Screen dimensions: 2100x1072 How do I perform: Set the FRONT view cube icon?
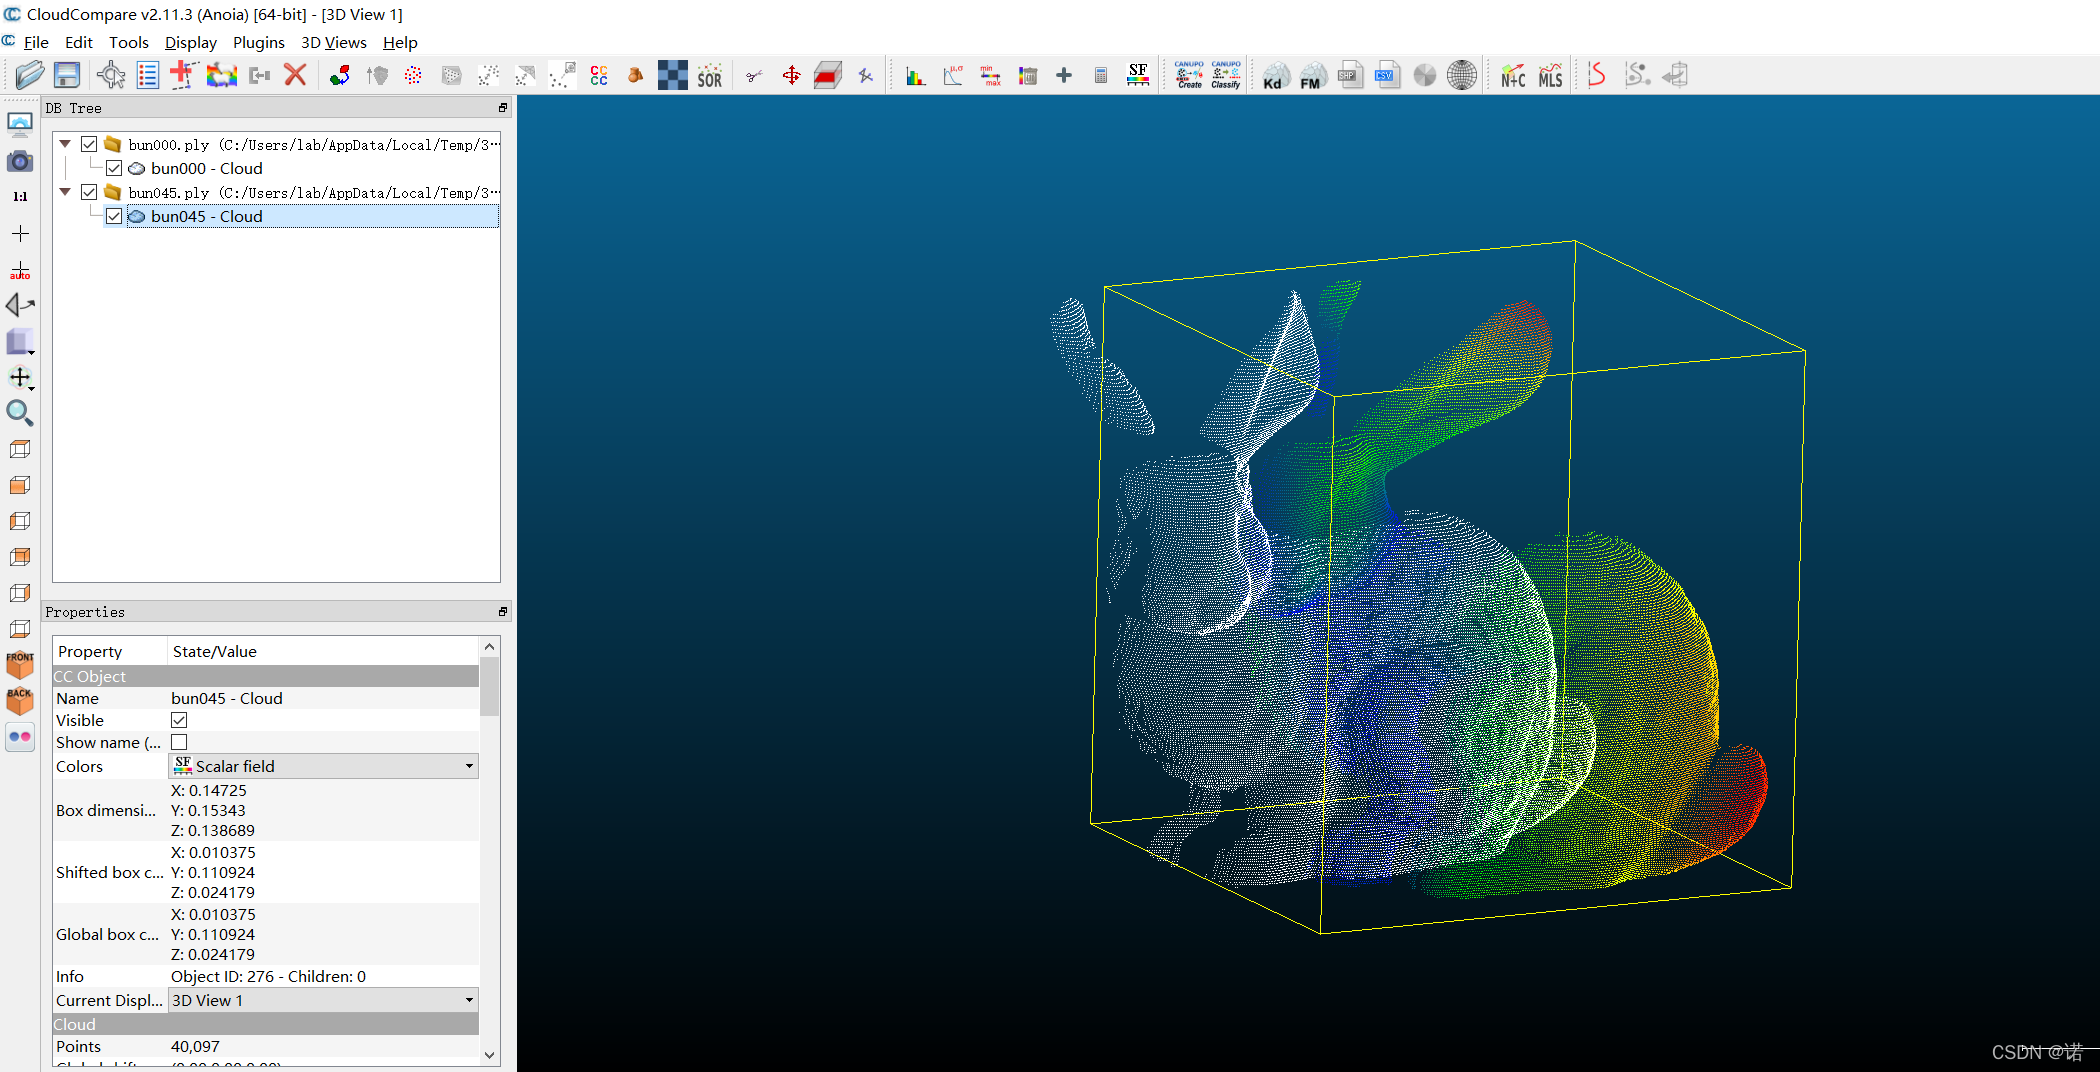(x=20, y=665)
